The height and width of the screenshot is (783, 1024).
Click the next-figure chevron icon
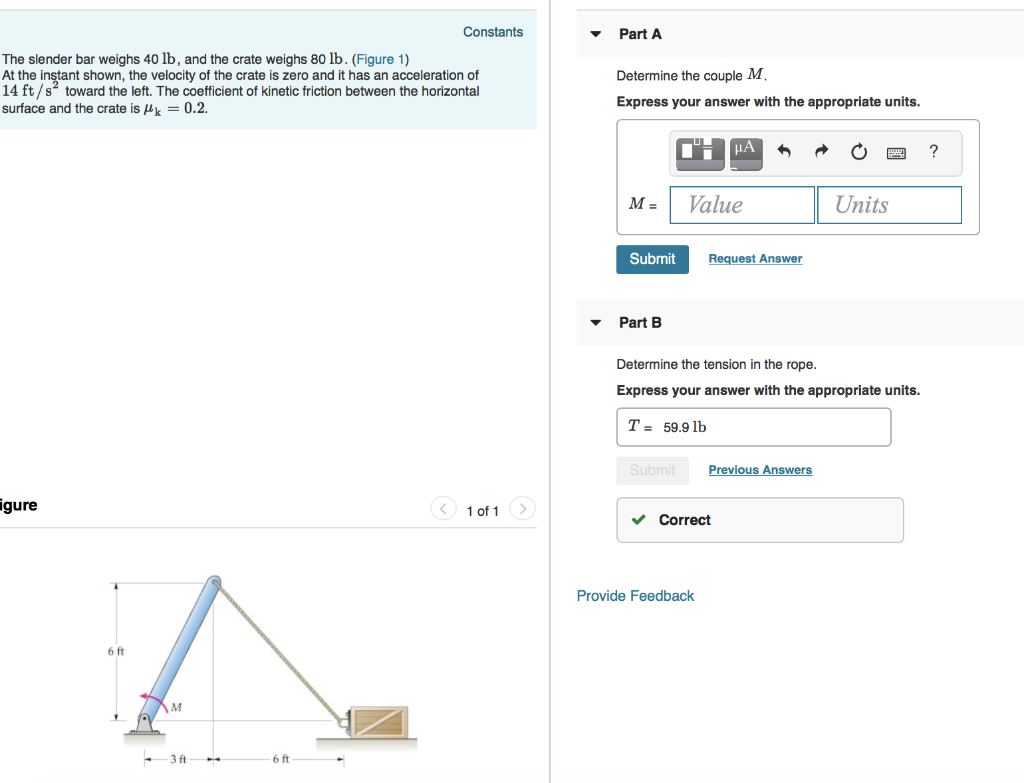tap(522, 508)
